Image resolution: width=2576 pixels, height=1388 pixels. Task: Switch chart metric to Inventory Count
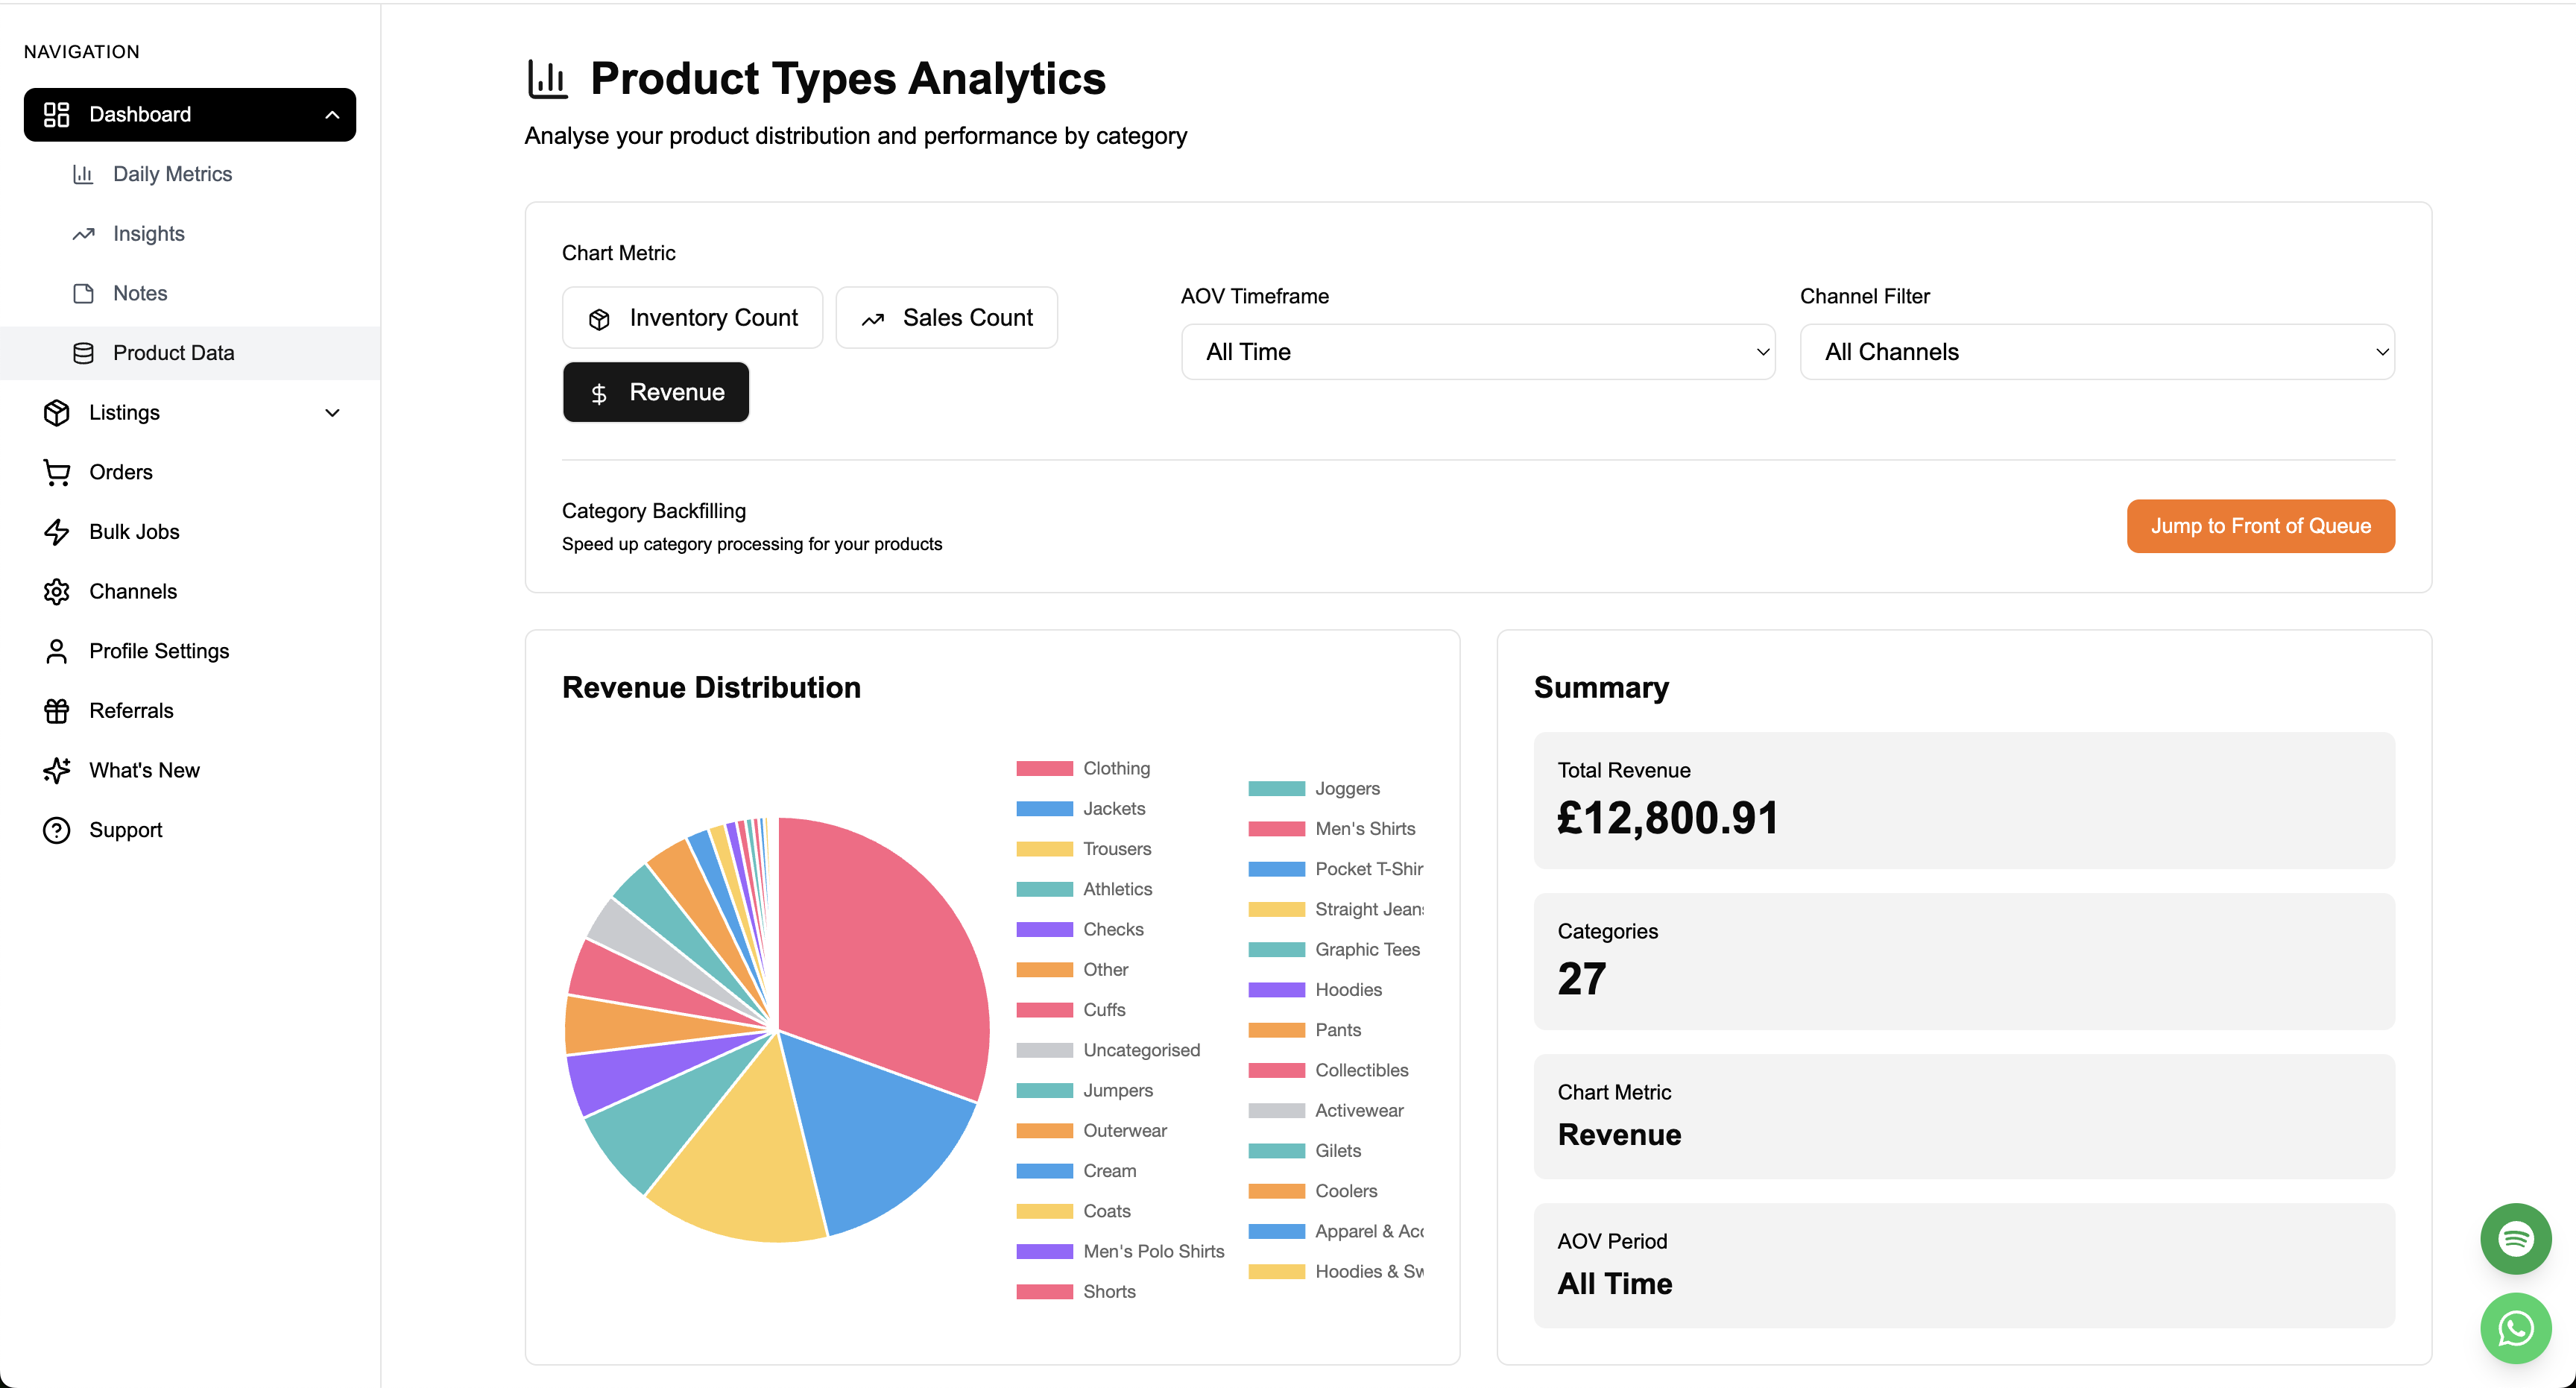click(x=692, y=318)
